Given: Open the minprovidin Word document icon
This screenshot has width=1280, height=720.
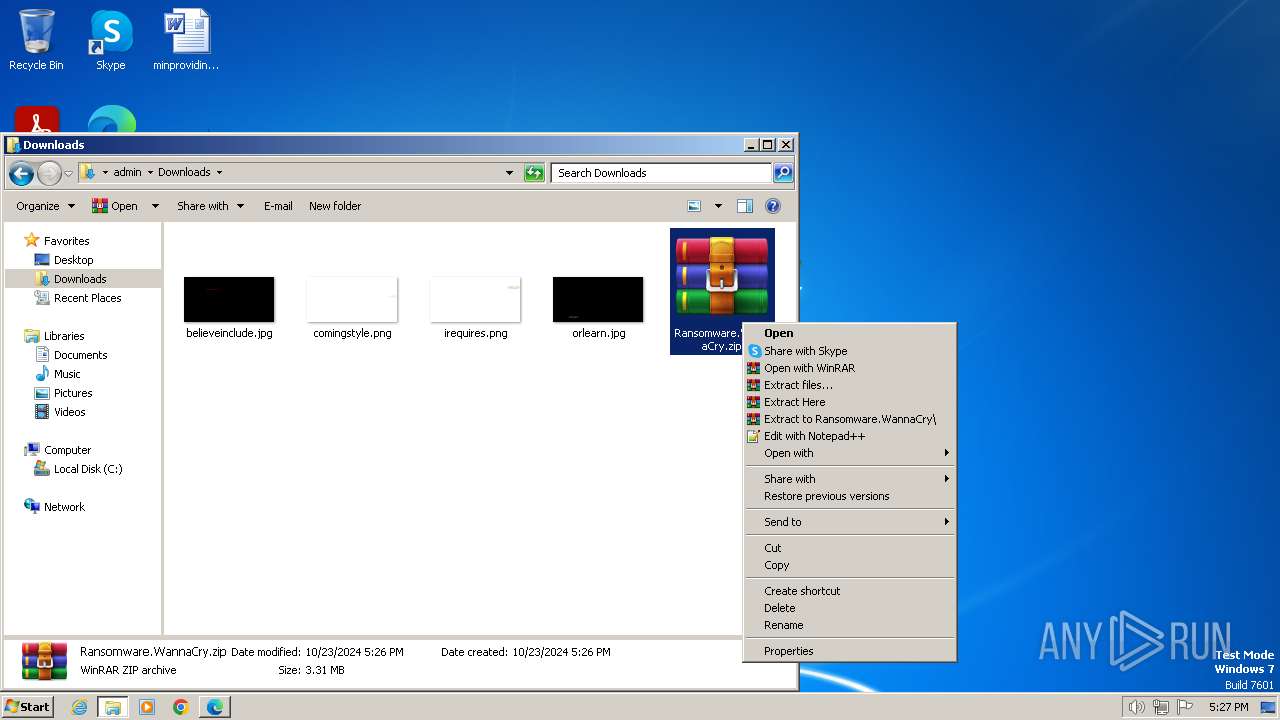Looking at the screenshot, I should click(186, 40).
